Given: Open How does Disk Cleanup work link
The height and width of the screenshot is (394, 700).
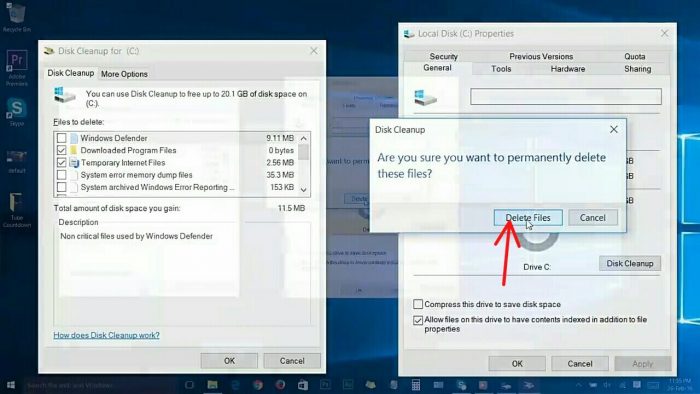Looking at the screenshot, I should [106, 335].
